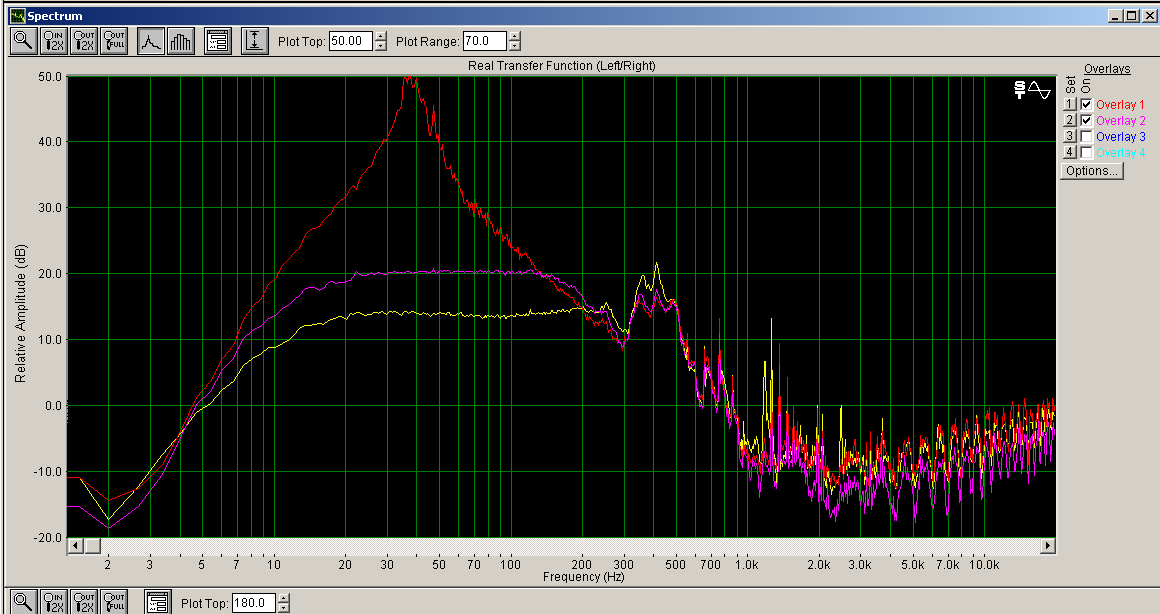Click the frequency scrollbar left arrow
The image size is (1160, 614).
click(75, 546)
